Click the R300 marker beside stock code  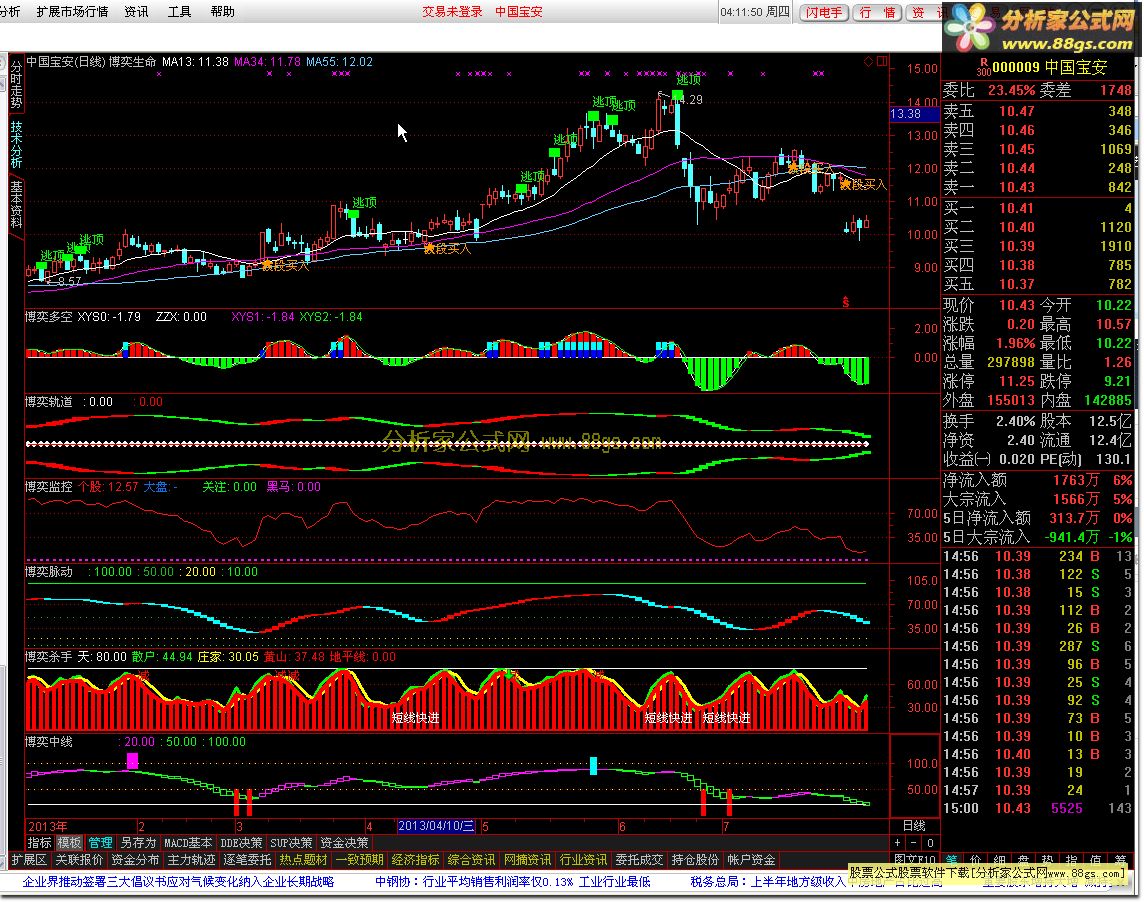(x=983, y=67)
